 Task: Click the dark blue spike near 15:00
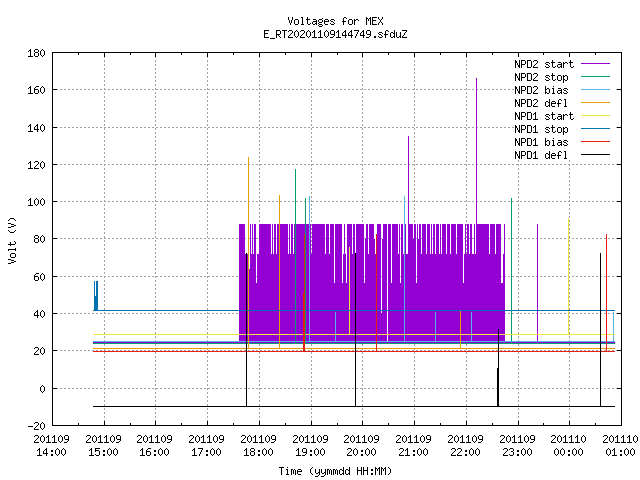pyautogui.click(x=96, y=296)
